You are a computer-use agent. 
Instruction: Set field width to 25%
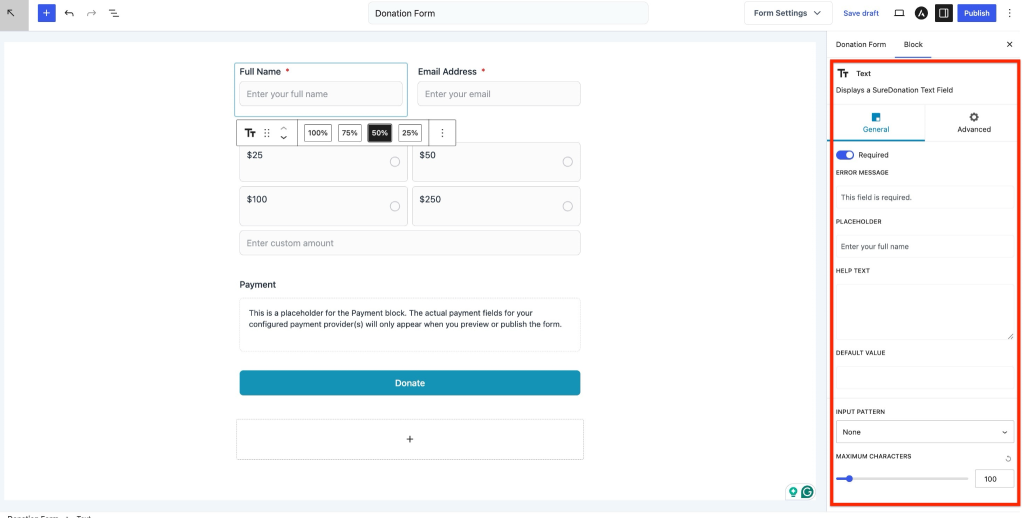coord(409,133)
